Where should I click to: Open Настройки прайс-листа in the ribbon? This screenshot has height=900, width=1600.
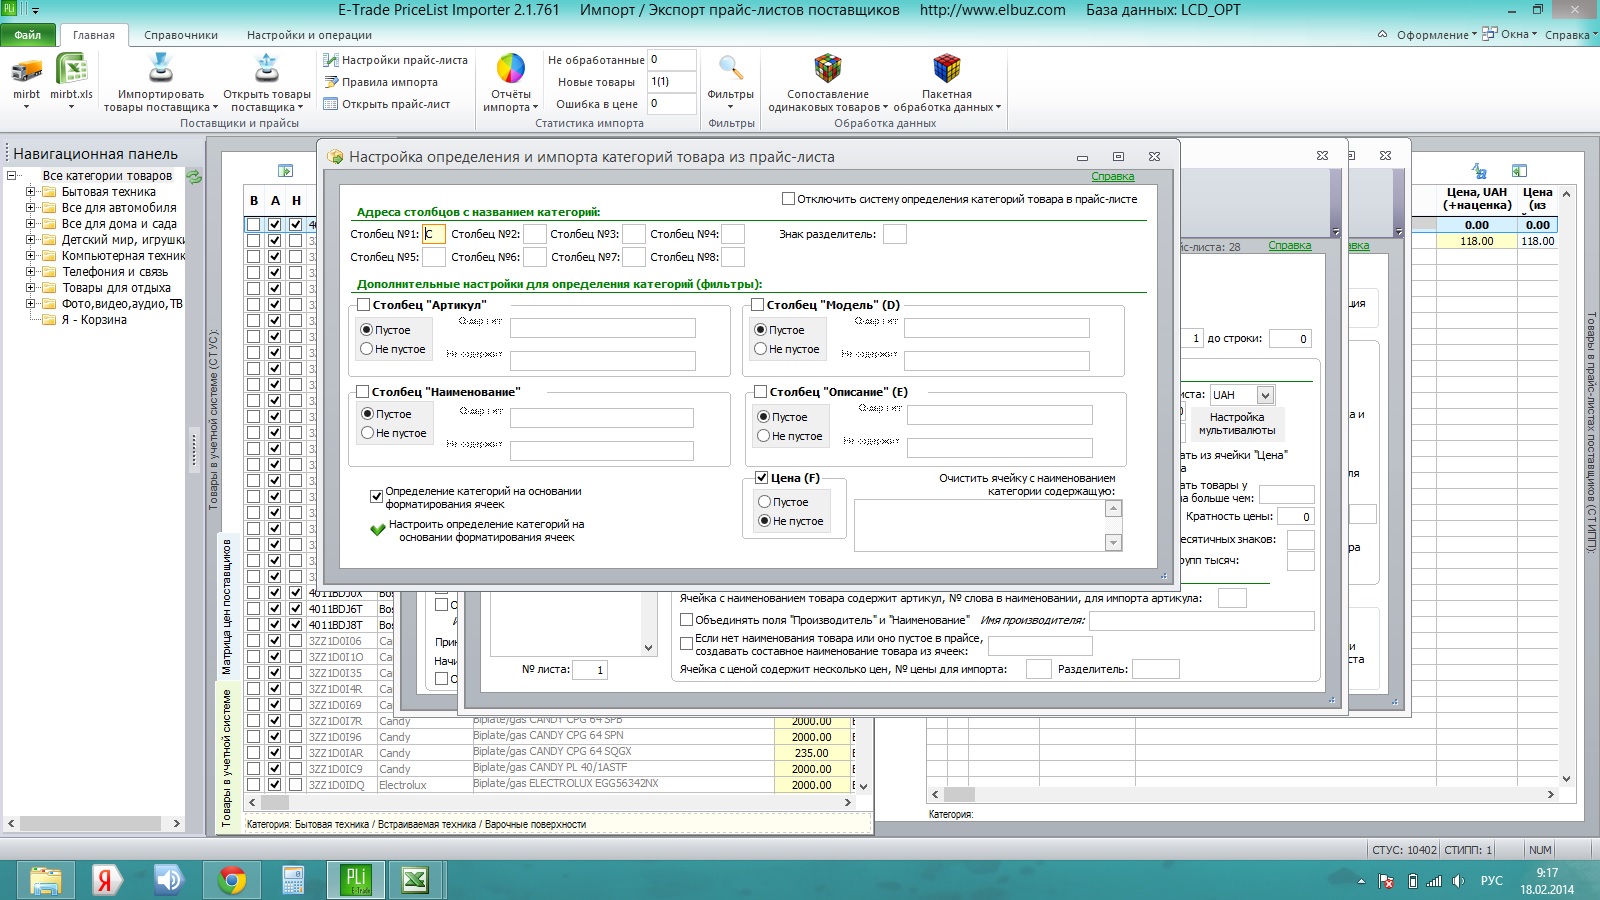pos(395,60)
